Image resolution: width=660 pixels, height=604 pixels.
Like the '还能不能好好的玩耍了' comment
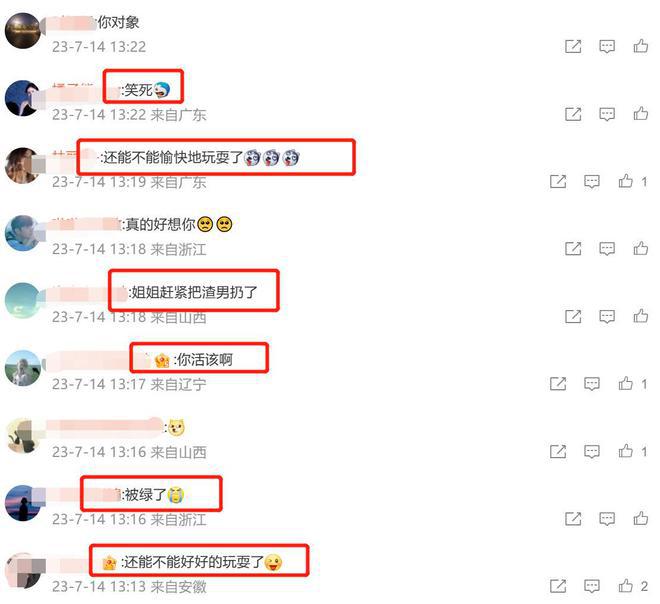625,586
